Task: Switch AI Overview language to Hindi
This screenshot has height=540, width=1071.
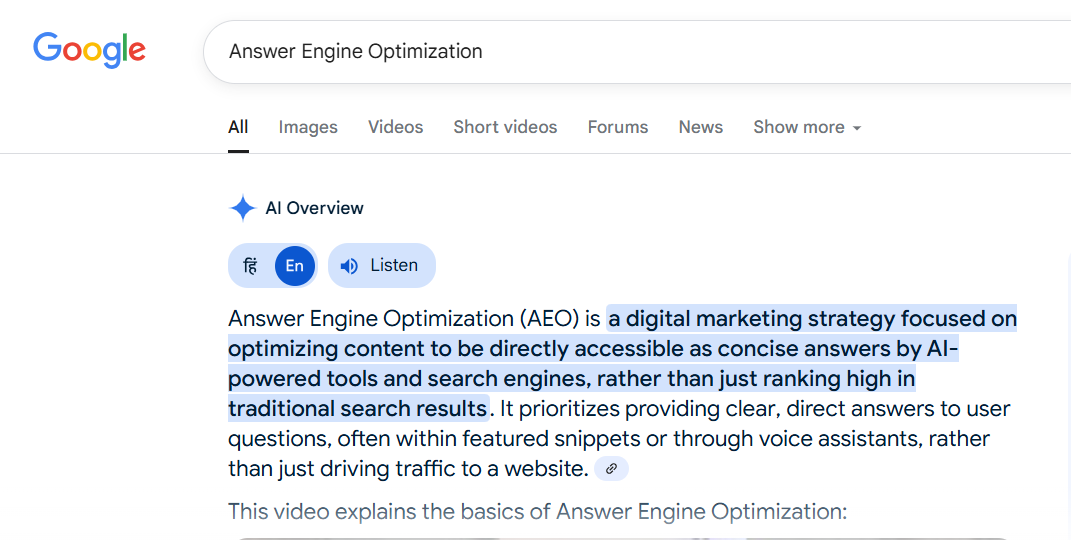Action: point(251,266)
